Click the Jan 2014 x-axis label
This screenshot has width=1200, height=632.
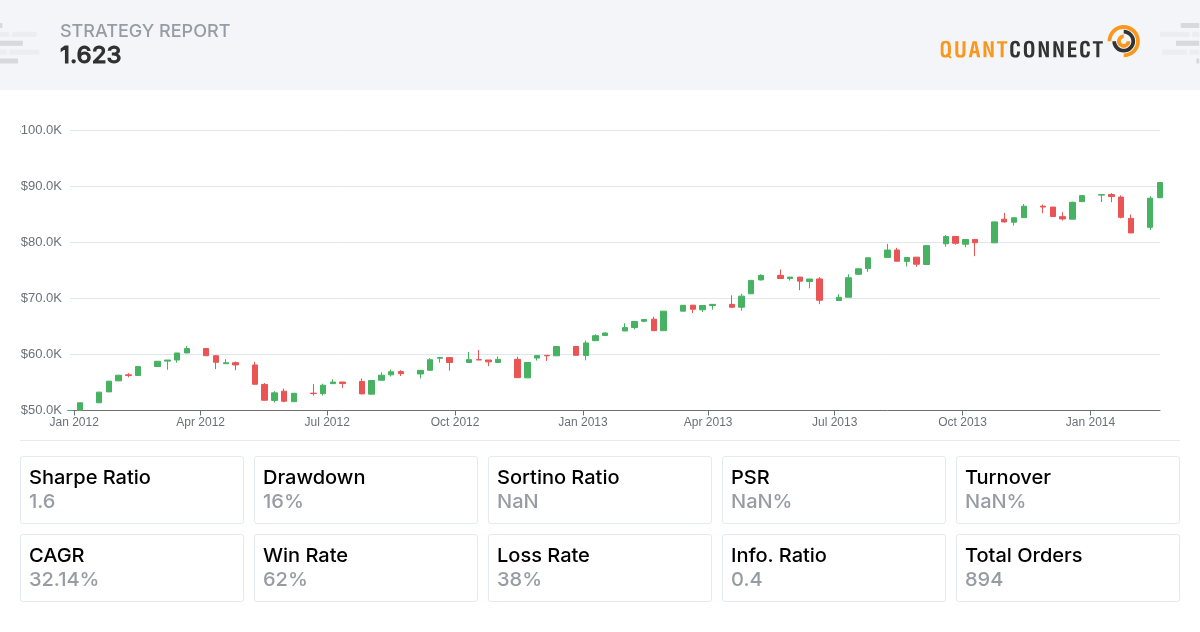point(1090,422)
